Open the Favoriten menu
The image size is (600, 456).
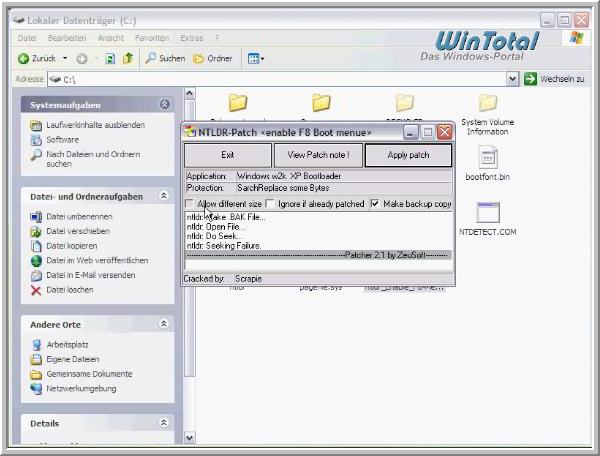coord(152,38)
